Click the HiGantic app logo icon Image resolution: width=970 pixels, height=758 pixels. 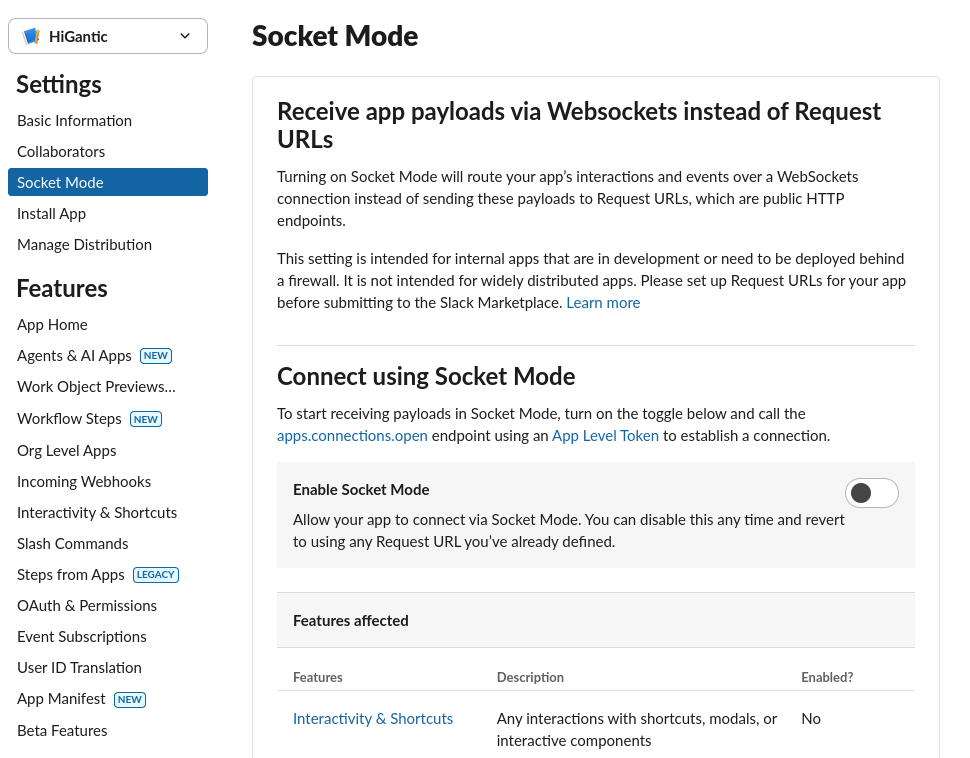(31, 37)
